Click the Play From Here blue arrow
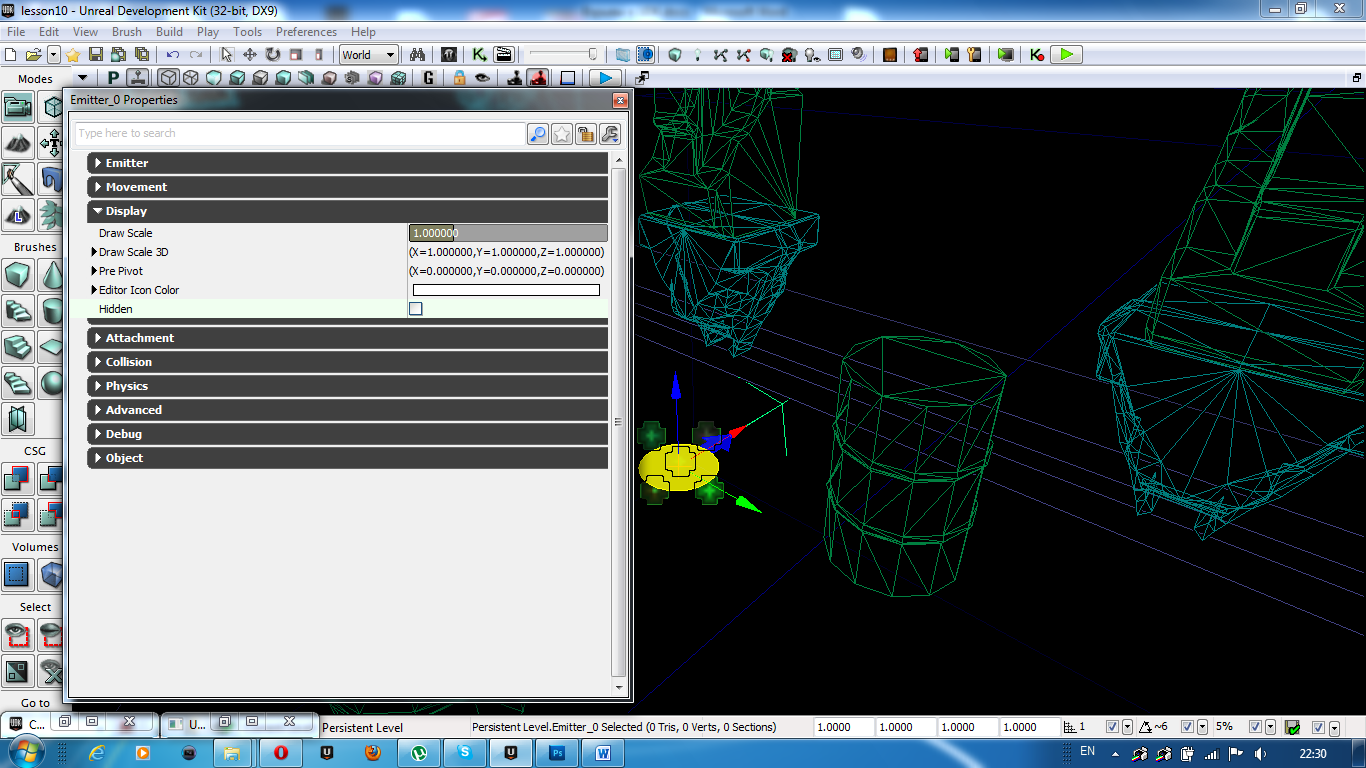Viewport: 1366px width, 768px height. click(603, 78)
